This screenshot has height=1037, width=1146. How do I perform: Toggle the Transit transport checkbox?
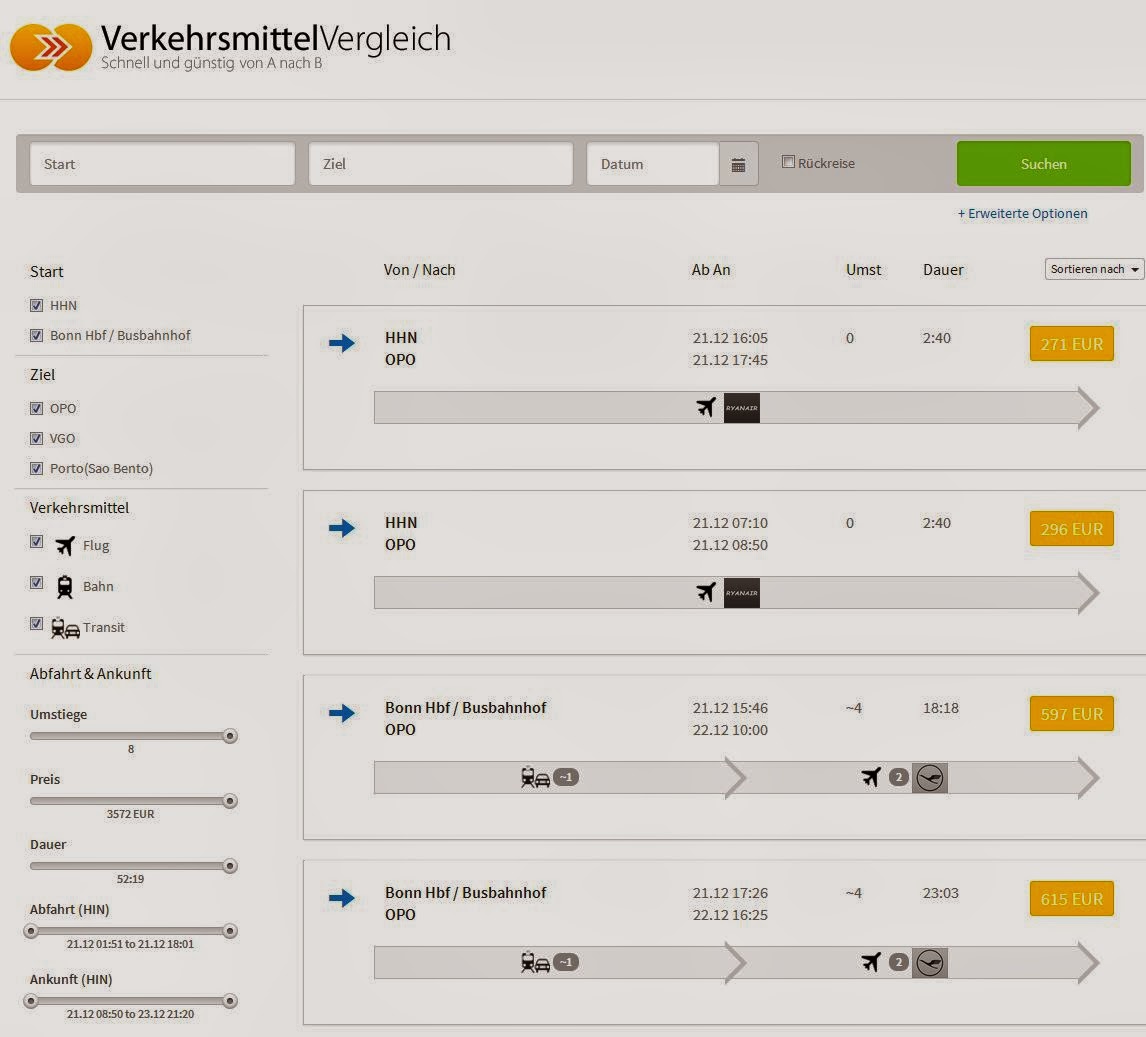point(37,623)
